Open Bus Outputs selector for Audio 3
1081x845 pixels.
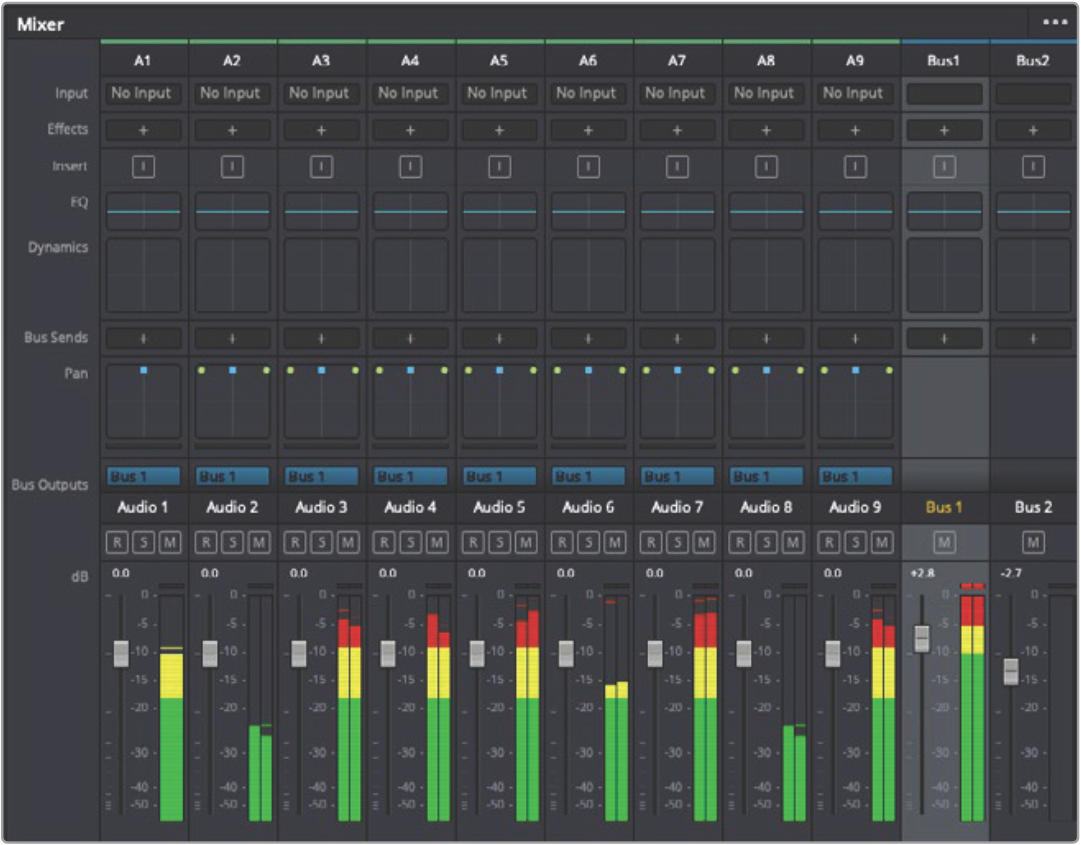(x=321, y=476)
